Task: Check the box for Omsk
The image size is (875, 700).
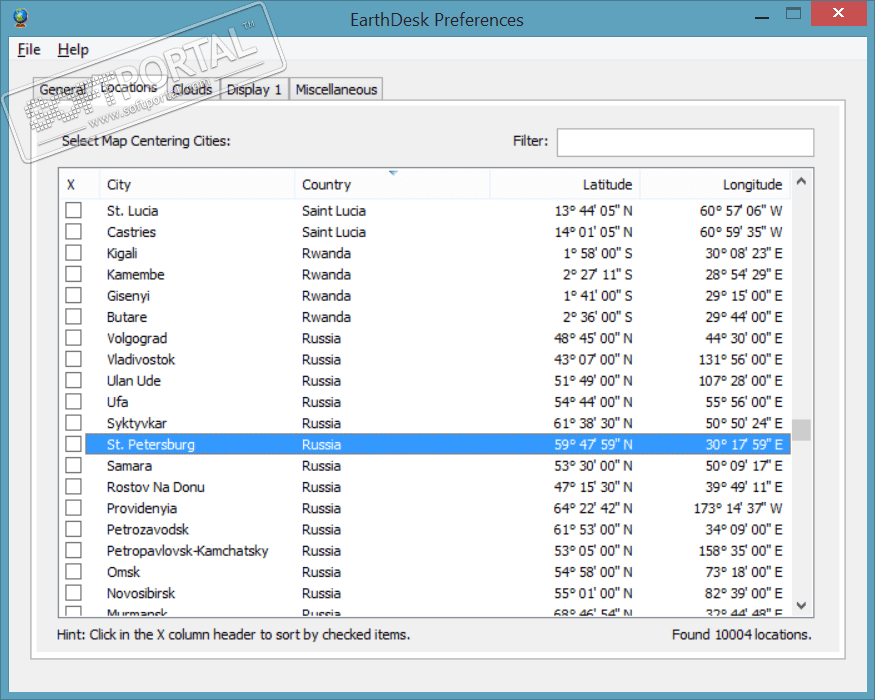Action: coord(73,571)
